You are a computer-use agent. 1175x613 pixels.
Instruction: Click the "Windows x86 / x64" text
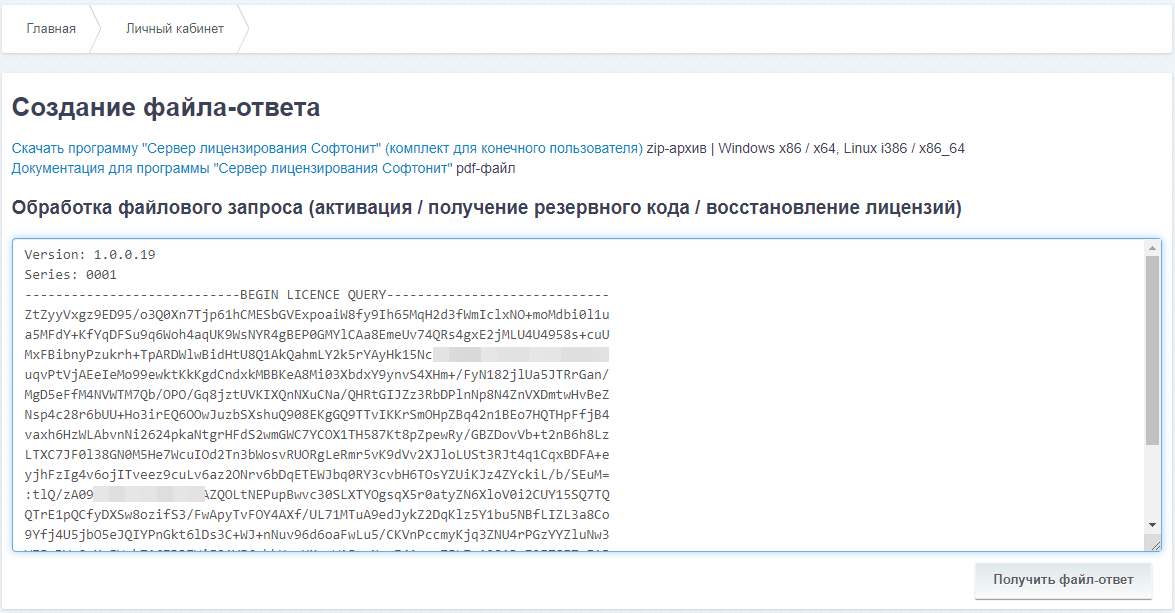[779, 147]
